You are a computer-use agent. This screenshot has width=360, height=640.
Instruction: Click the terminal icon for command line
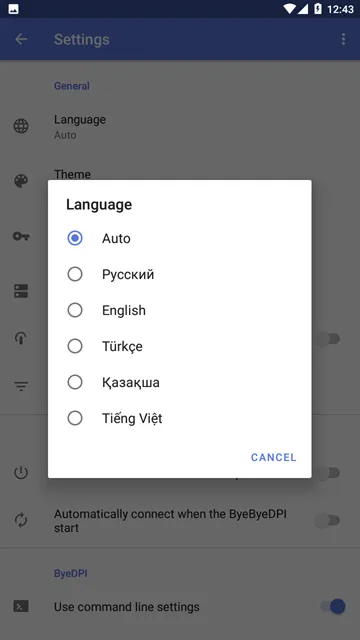[21, 606]
